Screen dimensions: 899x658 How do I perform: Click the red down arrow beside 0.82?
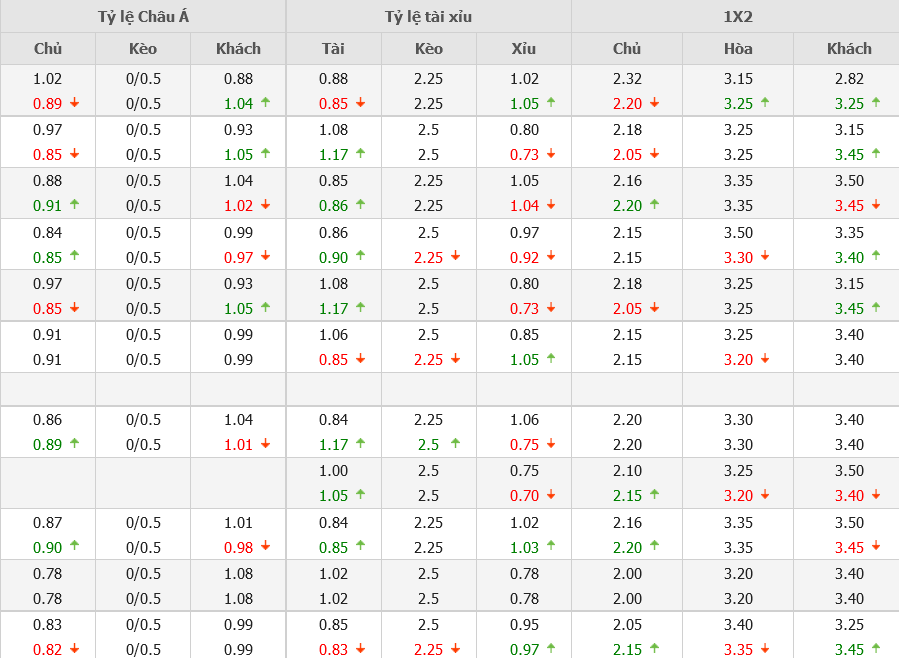[x=74, y=649]
